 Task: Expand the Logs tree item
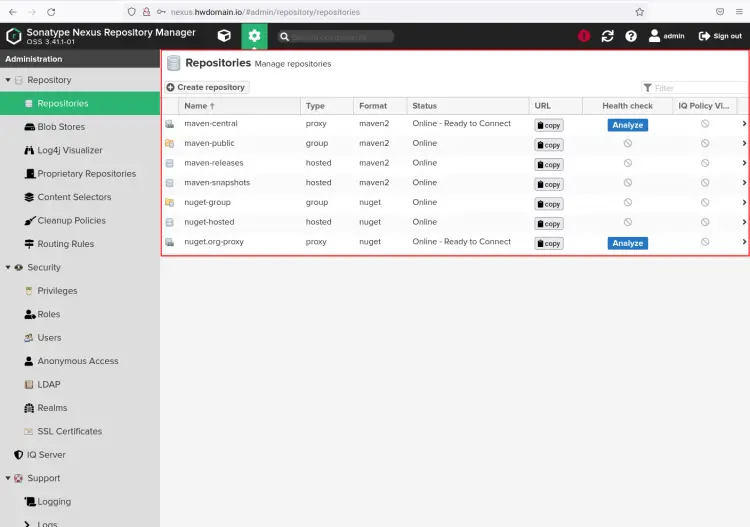[x=27, y=524]
